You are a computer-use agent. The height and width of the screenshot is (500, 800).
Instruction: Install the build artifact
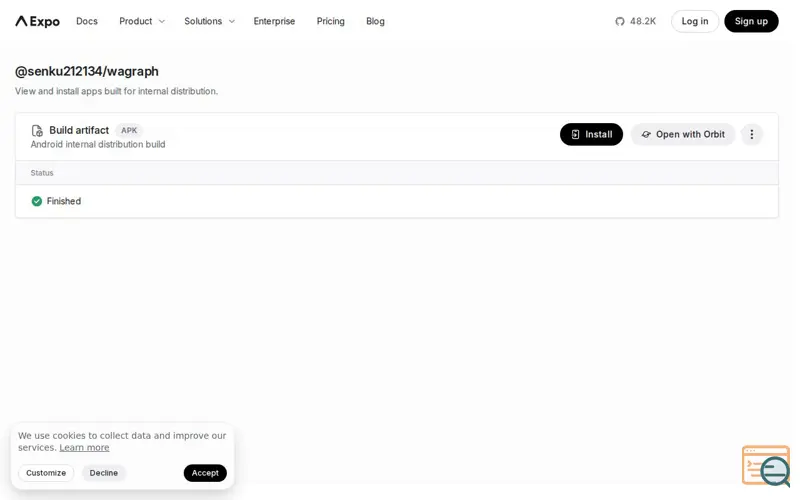pyautogui.click(x=591, y=134)
